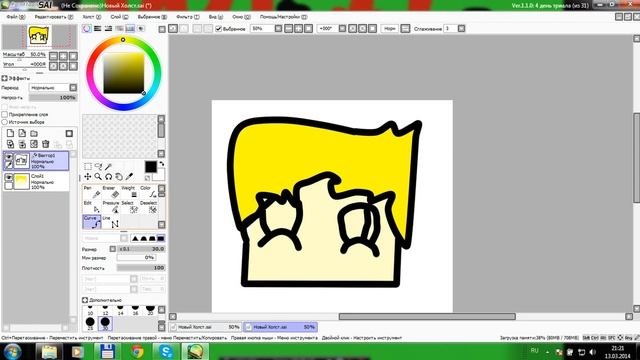The height and width of the screenshot is (360, 640).
Task: Open the Файл menu
Action: 16,17
